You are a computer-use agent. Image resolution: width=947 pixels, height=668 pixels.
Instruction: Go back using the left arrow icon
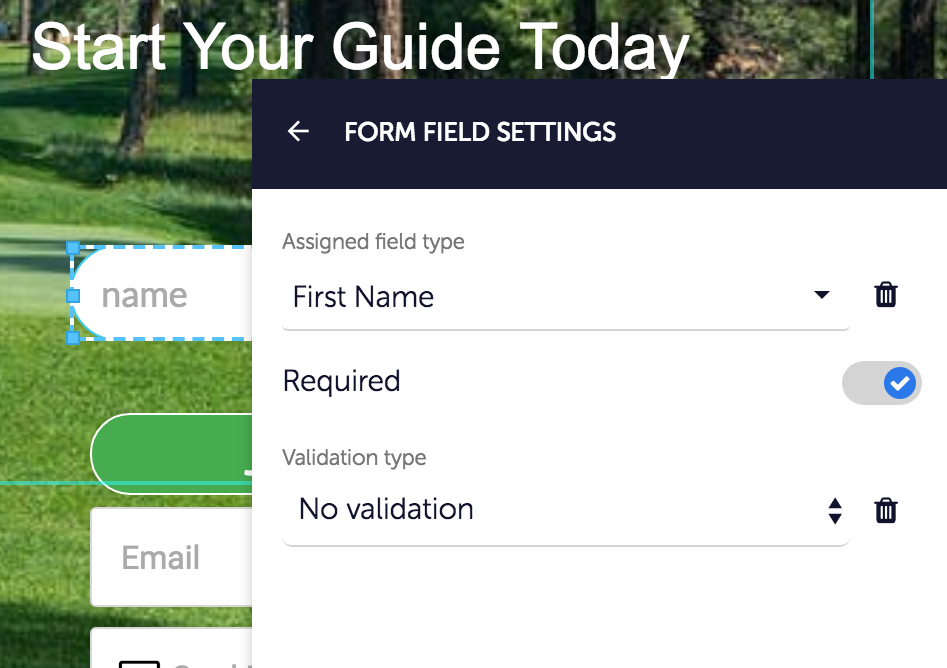pyautogui.click(x=298, y=132)
